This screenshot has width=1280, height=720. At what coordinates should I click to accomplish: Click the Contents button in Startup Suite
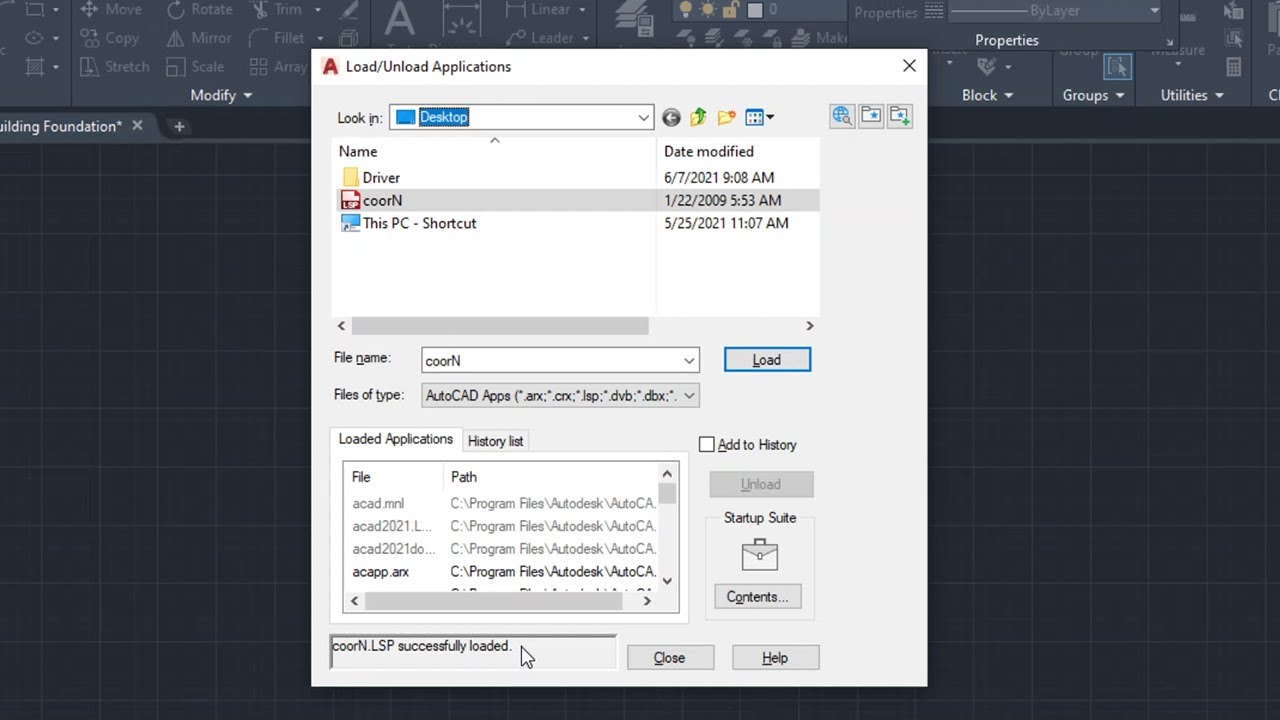coord(757,597)
